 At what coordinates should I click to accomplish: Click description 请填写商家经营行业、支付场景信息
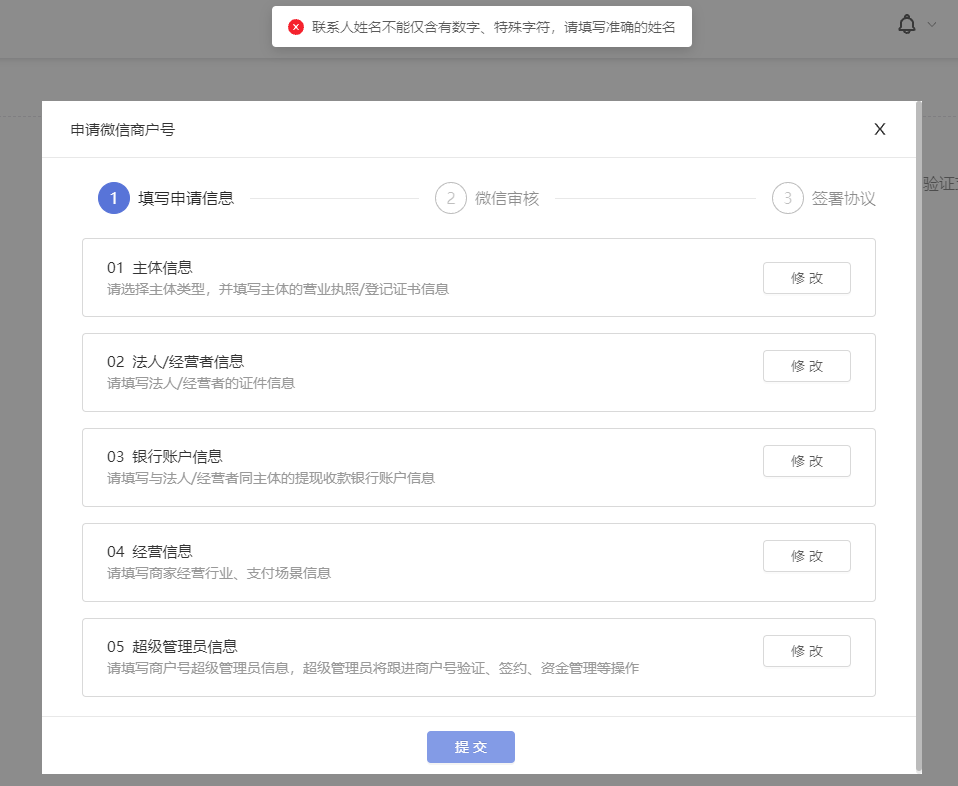pos(219,573)
